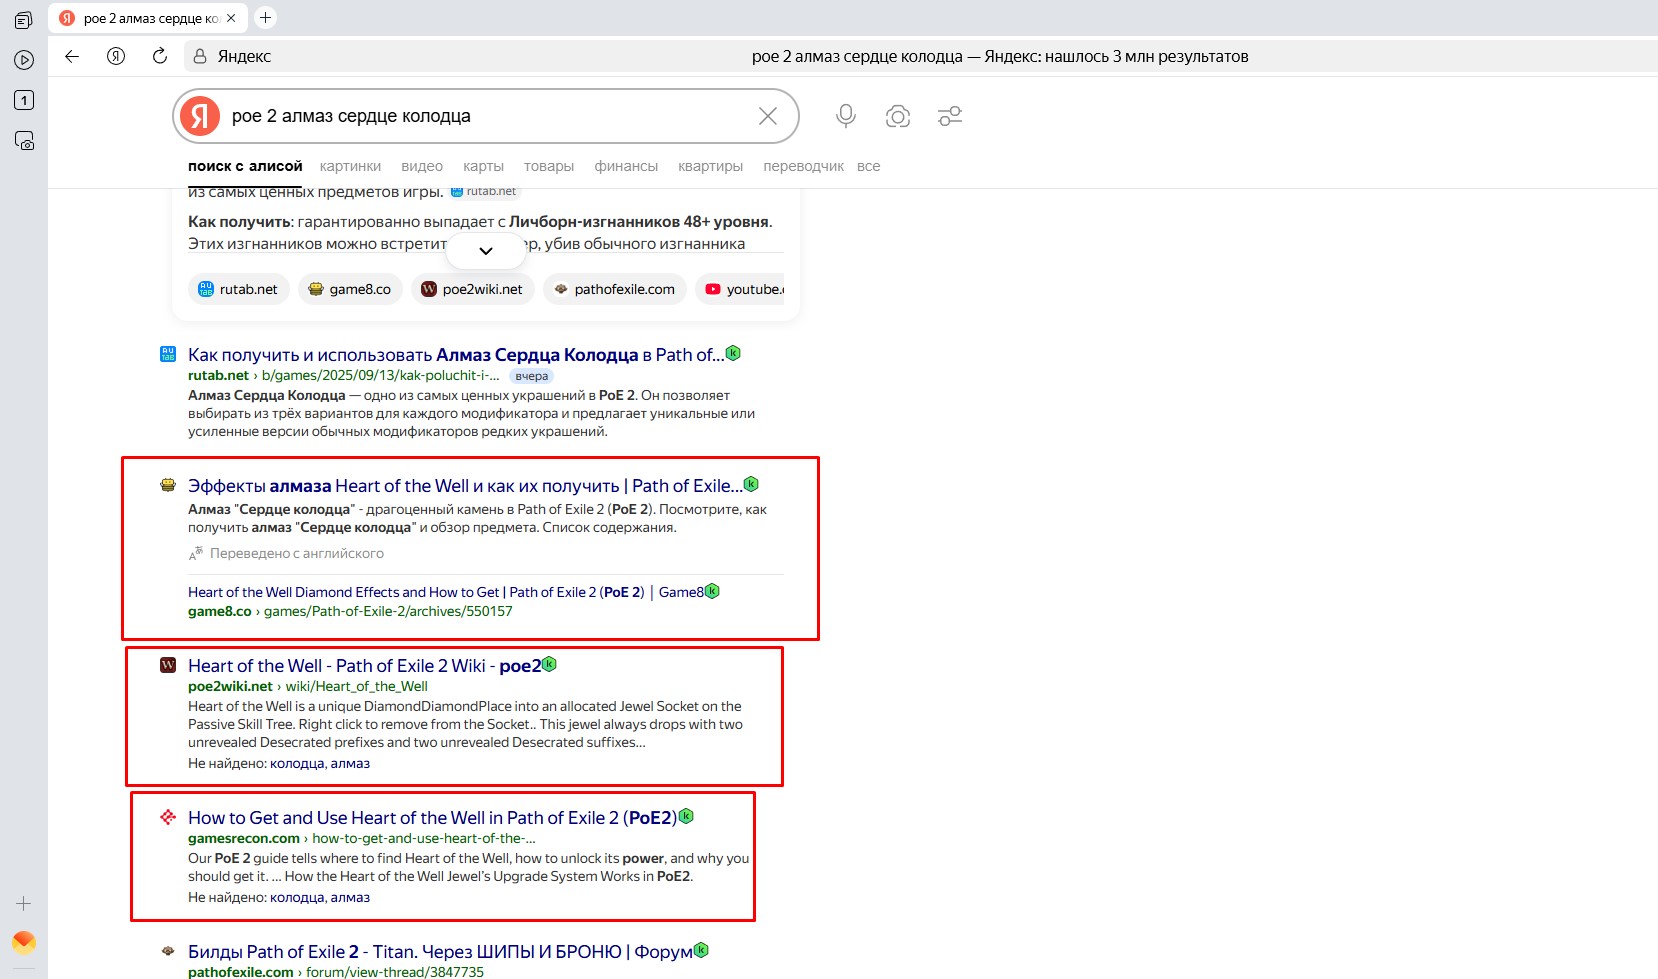Open search settings sliders icon

[x=949, y=116]
